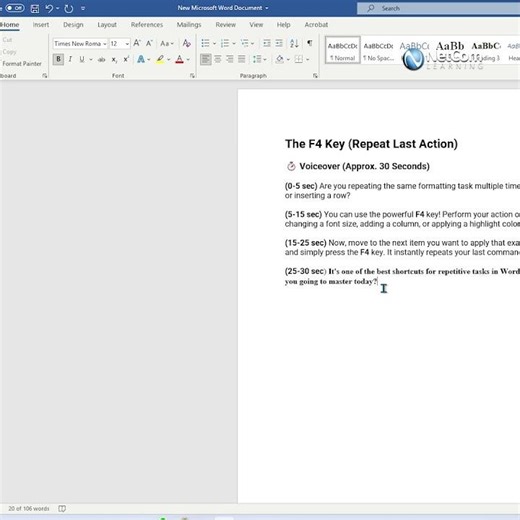Select the No Spacing style
Viewport: 520px width, 520px height.
click(378, 50)
